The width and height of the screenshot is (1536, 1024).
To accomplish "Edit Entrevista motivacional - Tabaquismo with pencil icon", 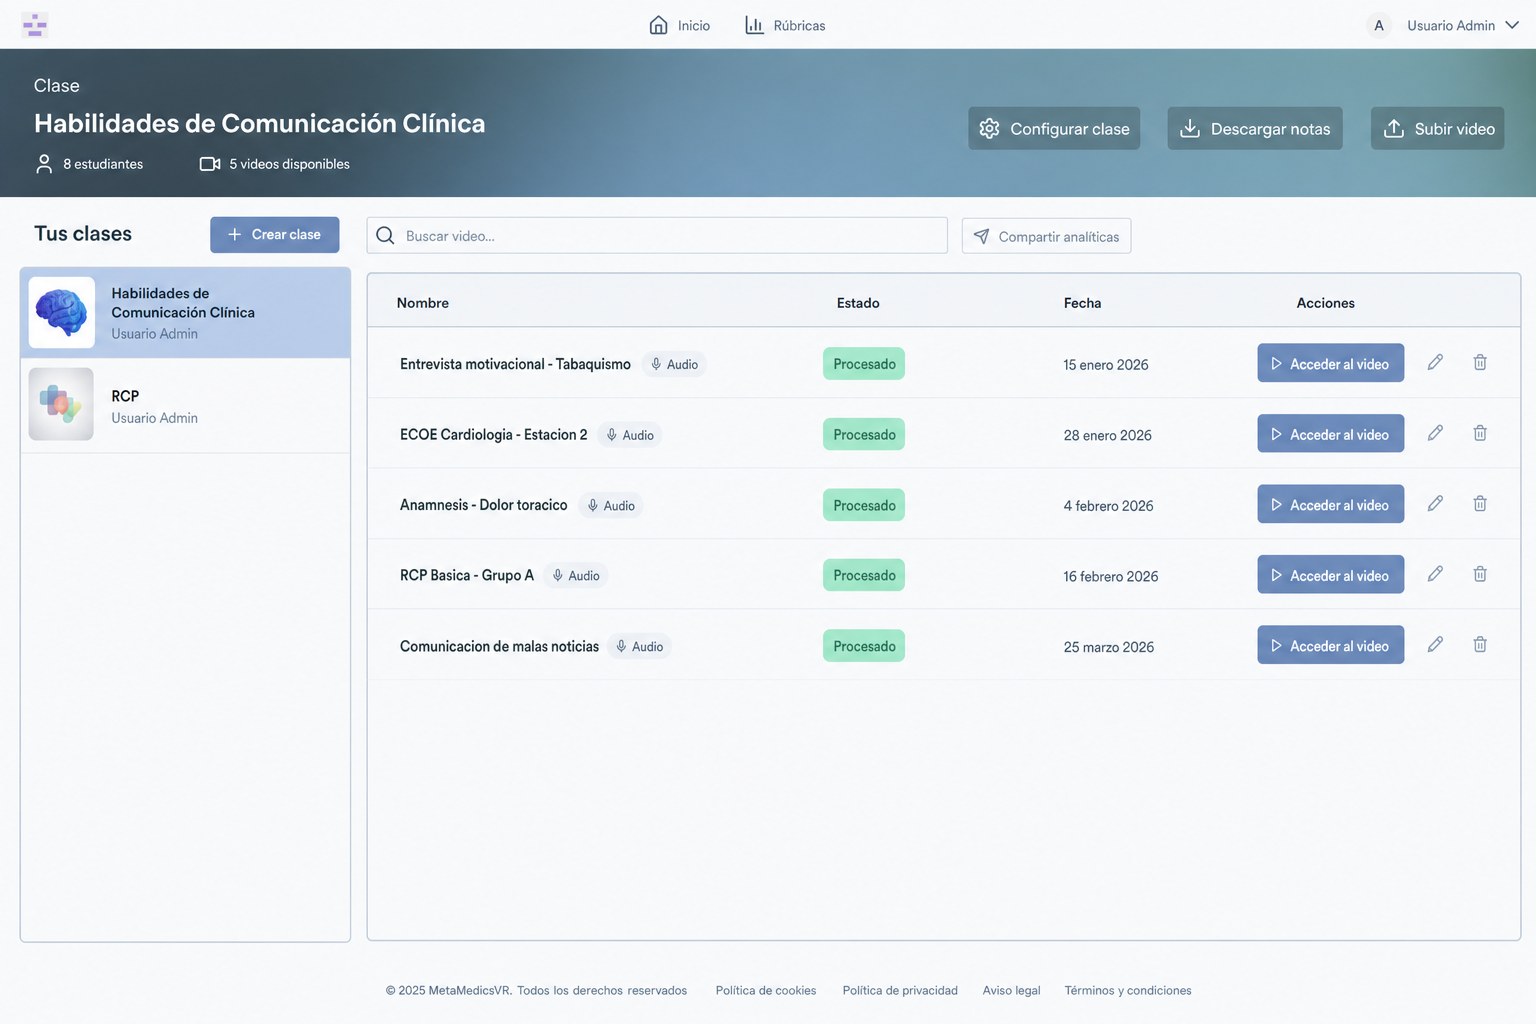I will tap(1435, 362).
